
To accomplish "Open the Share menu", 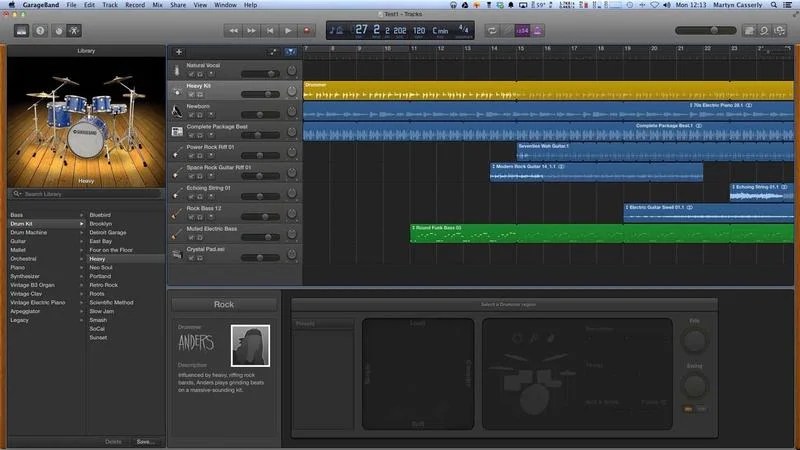I will [x=178, y=5].
